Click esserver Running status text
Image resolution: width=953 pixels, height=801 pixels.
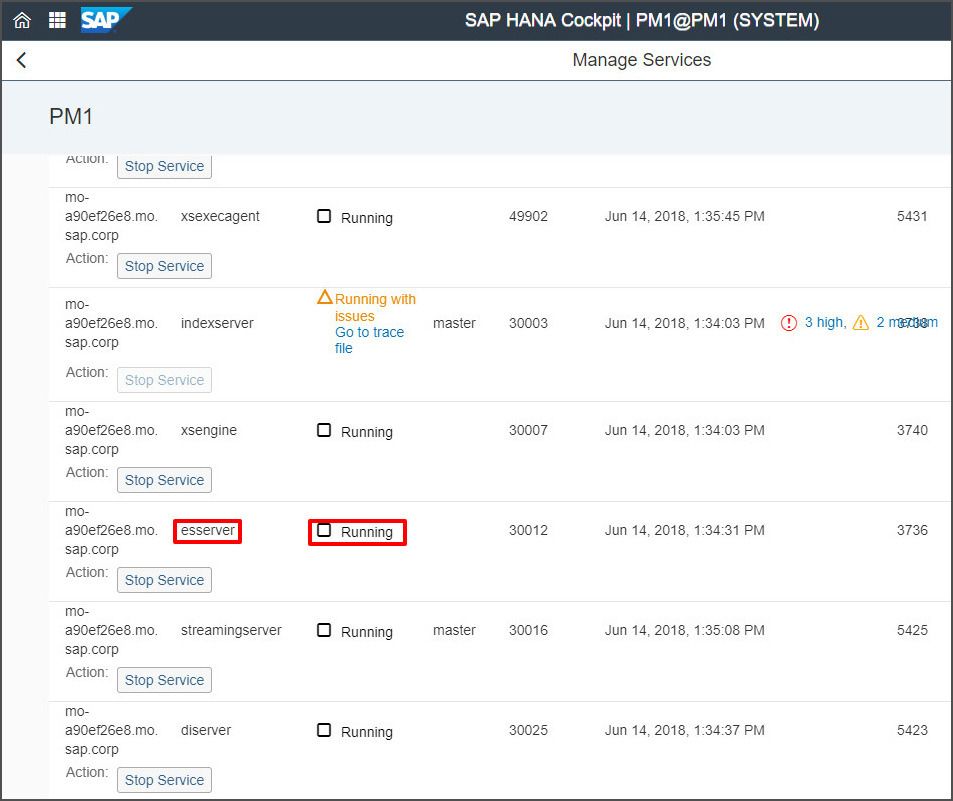point(366,532)
